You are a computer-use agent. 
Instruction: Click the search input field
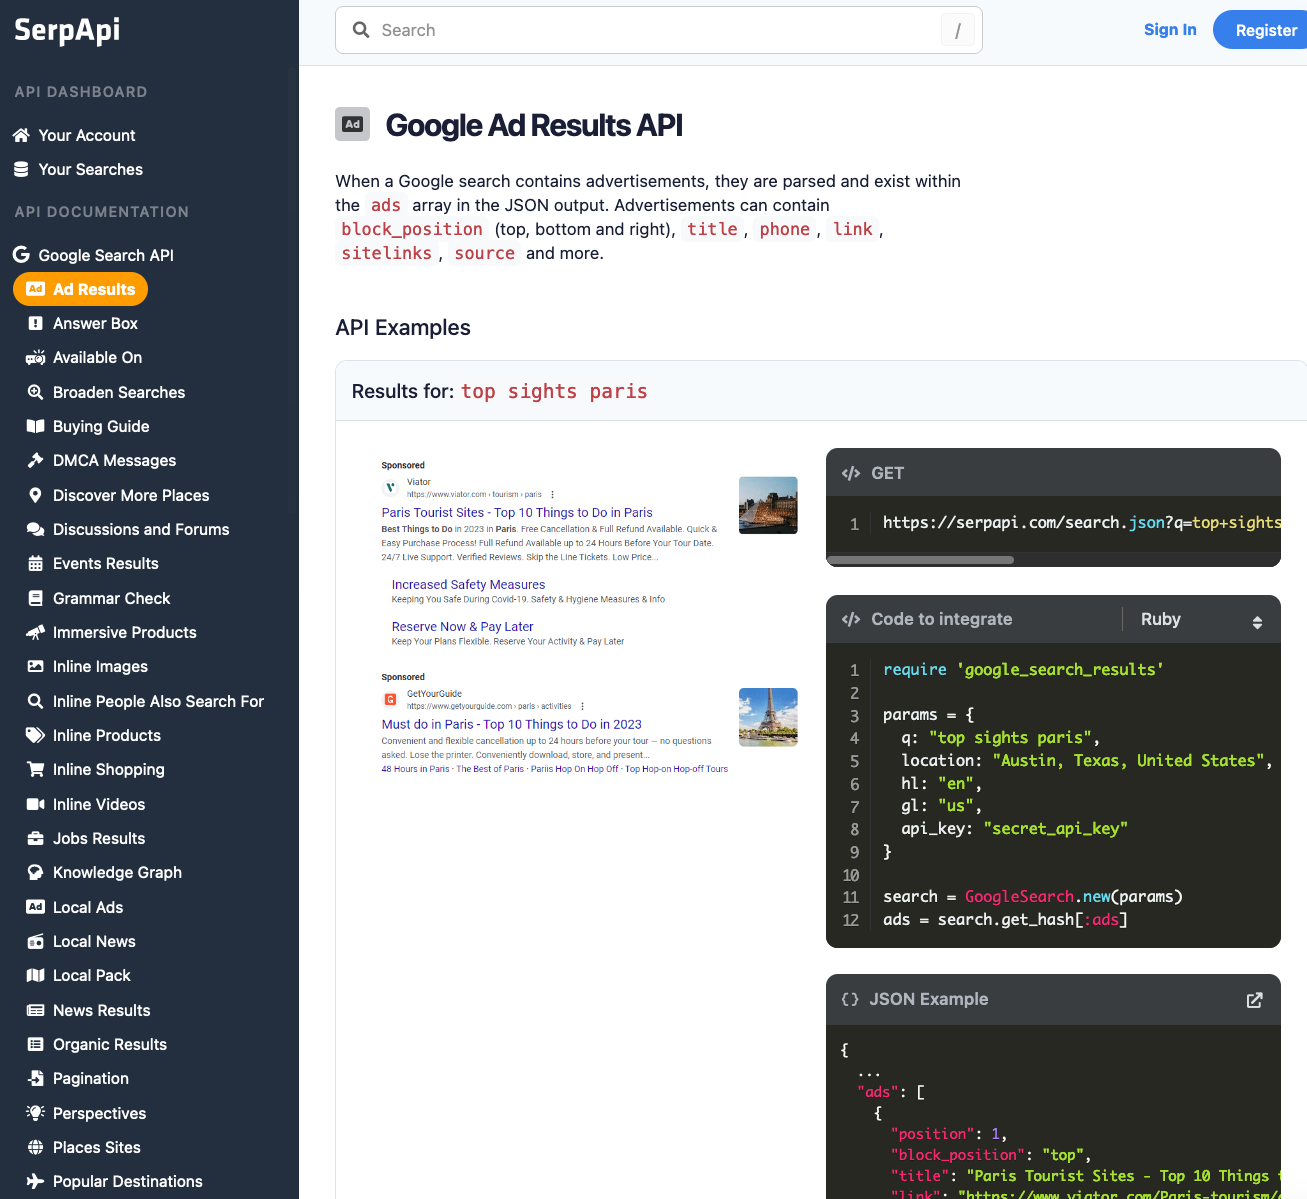tap(659, 30)
